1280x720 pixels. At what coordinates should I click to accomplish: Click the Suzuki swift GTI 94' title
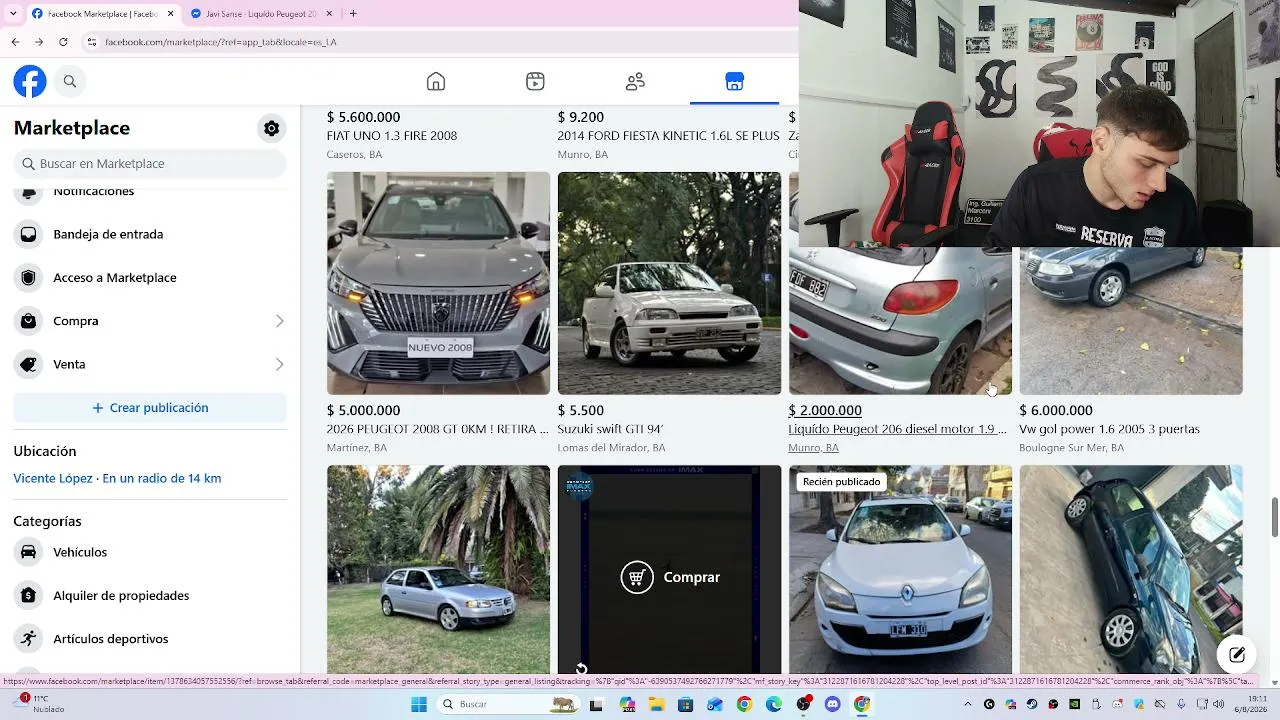(610, 429)
